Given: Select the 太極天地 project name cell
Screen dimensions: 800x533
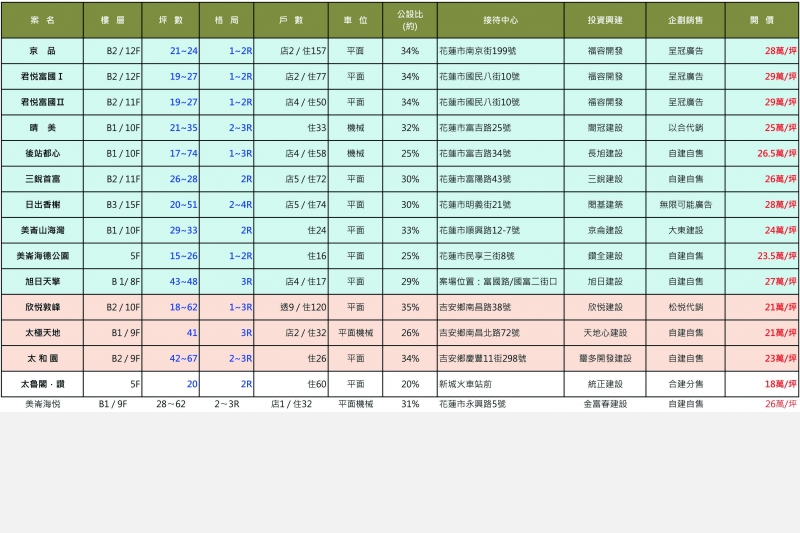Looking at the screenshot, I should [42, 333].
